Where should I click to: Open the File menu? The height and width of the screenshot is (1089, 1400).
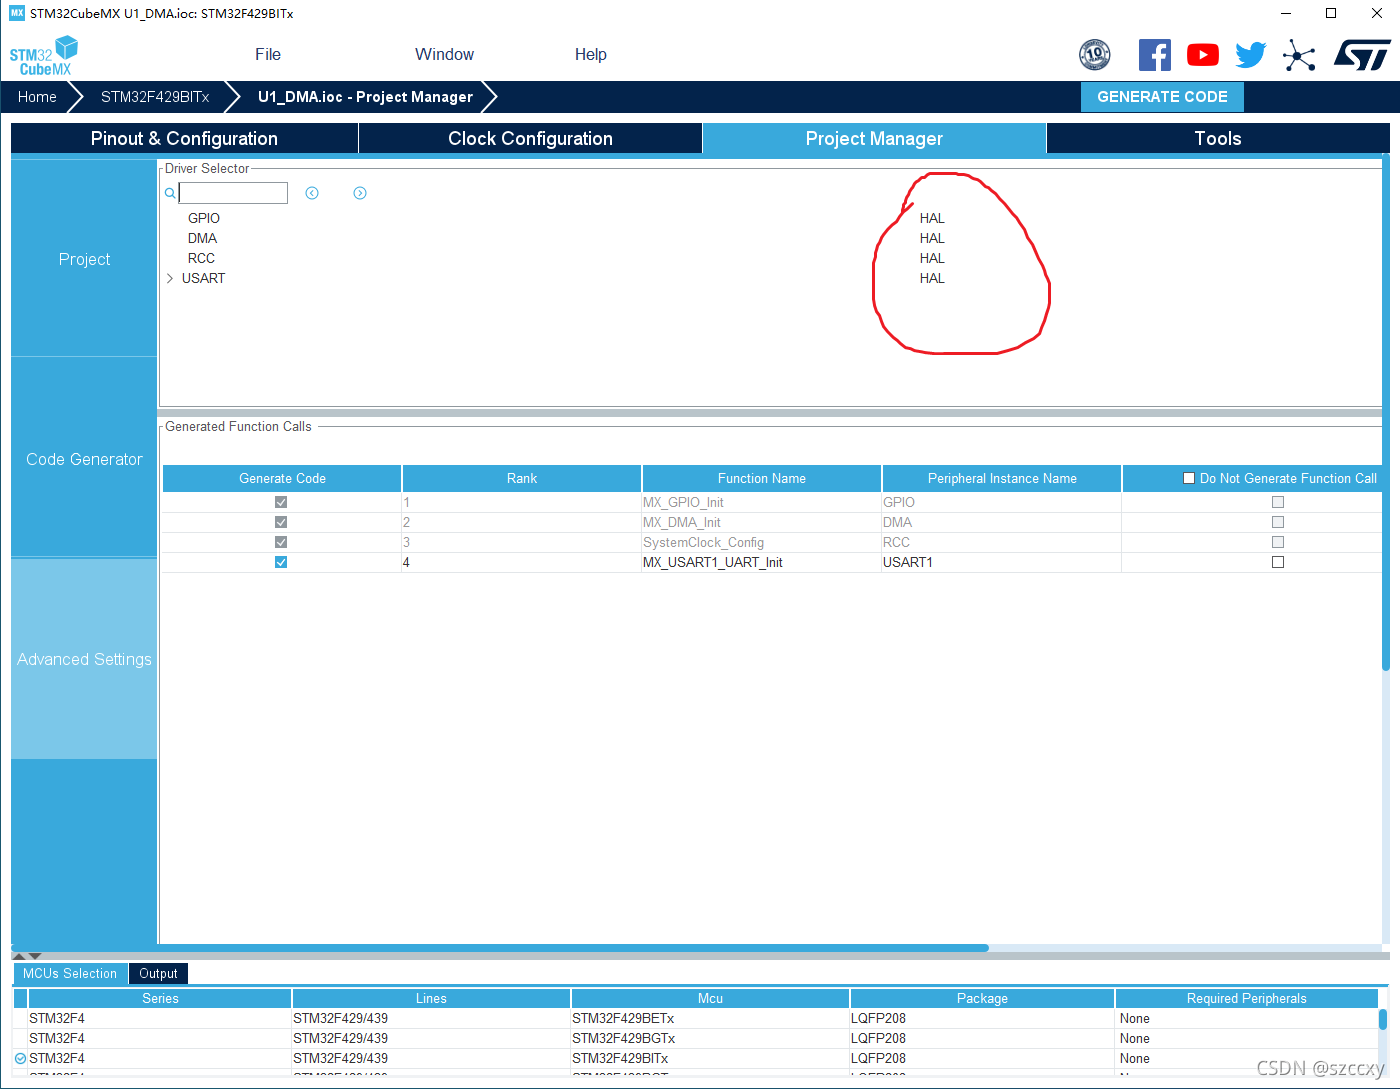268,55
